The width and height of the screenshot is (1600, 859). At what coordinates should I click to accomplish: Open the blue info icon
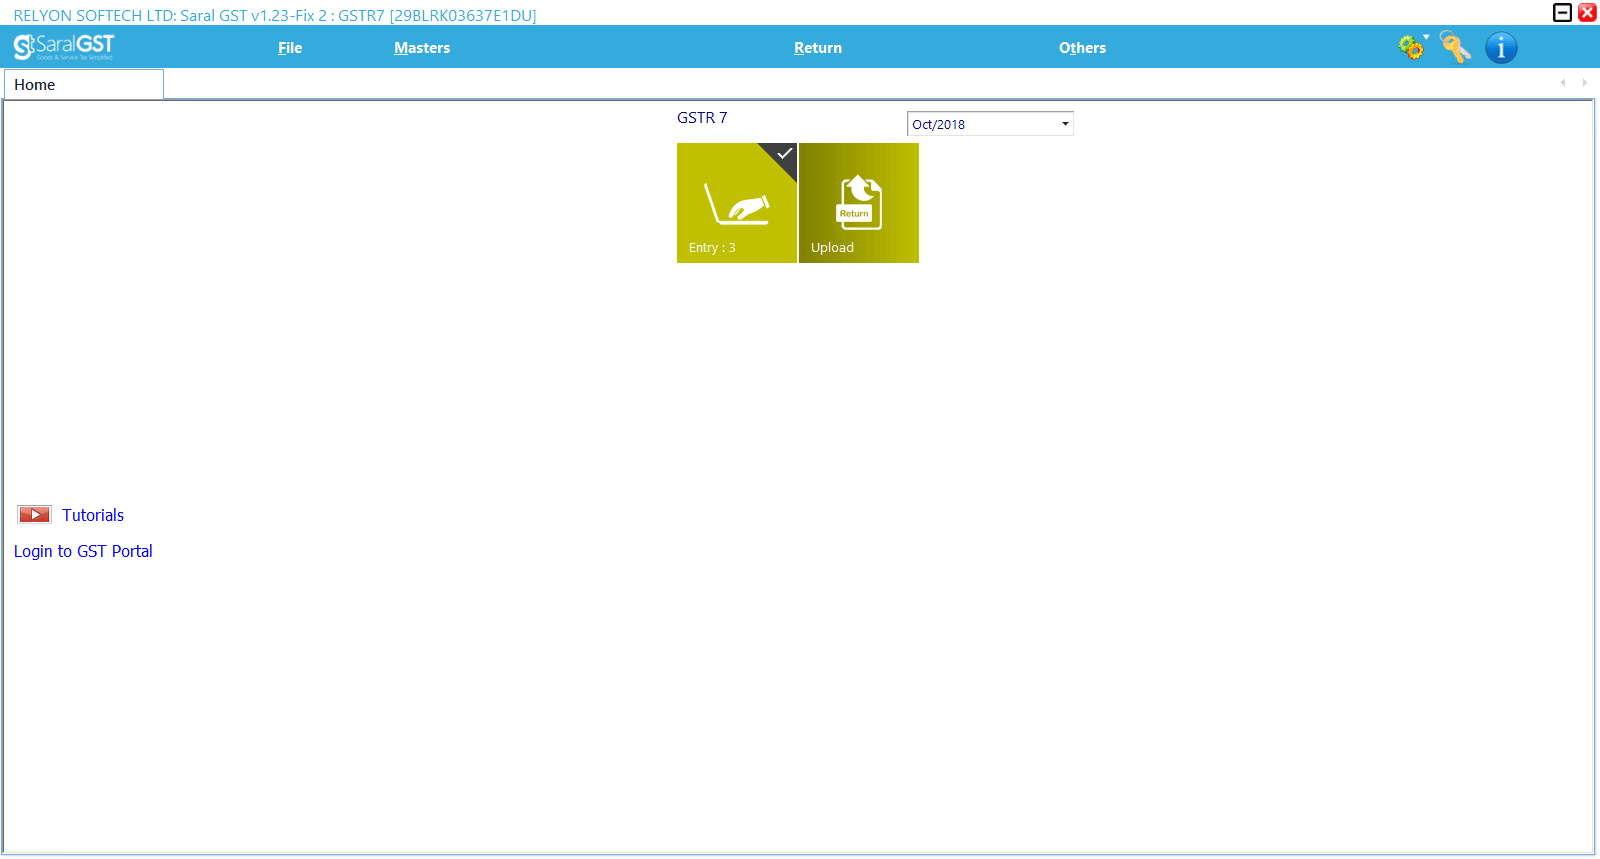tap(1501, 47)
